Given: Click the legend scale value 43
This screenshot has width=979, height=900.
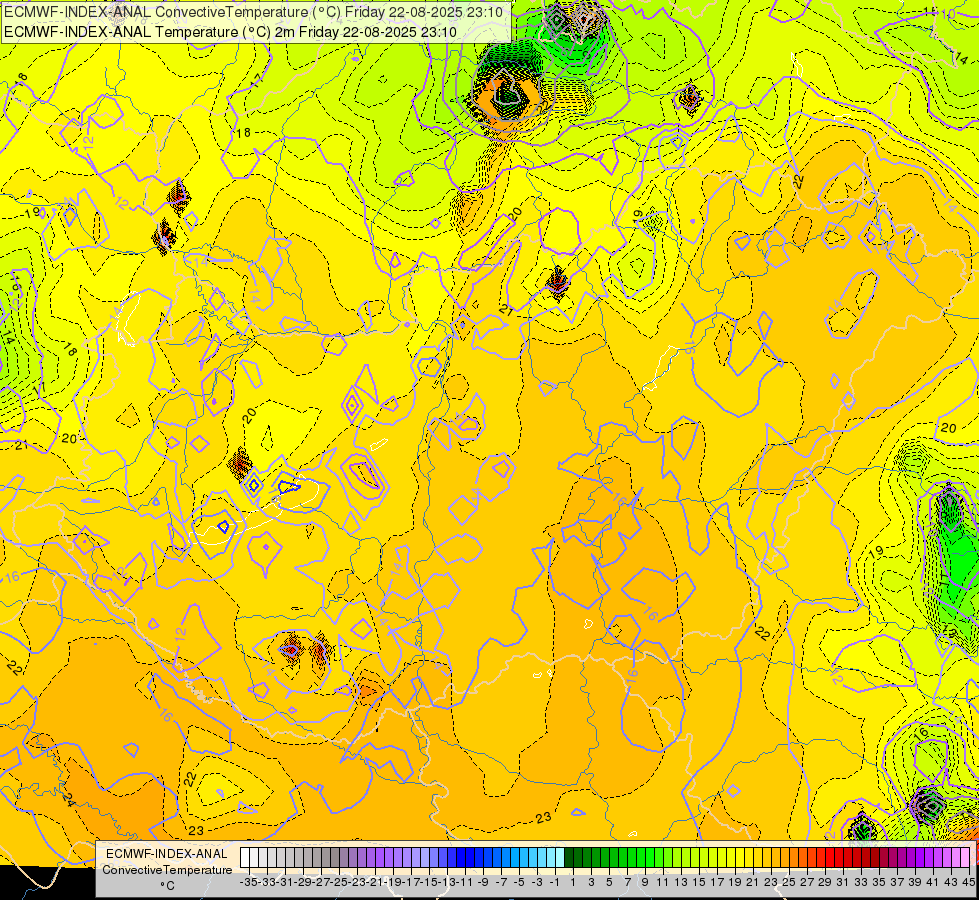Looking at the screenshot, I should click(952, 883).
